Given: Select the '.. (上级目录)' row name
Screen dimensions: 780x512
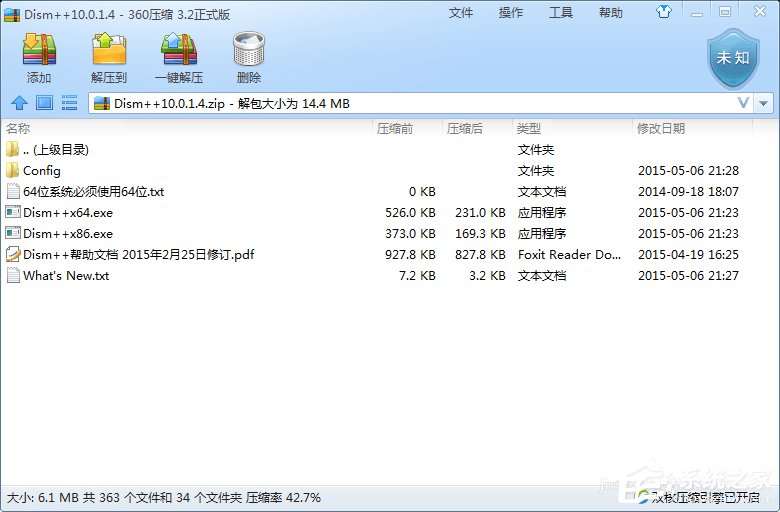Looking at the screenshot, I should [56, 150].
